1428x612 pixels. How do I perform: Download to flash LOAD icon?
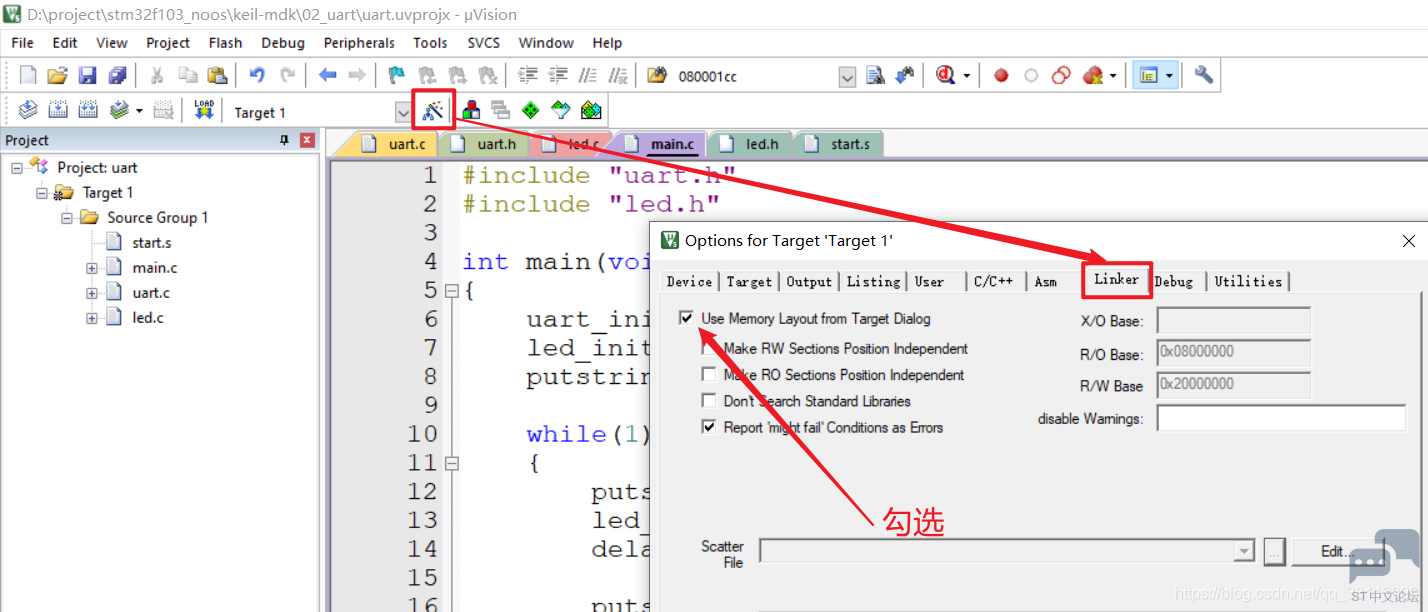pos(204,110)
